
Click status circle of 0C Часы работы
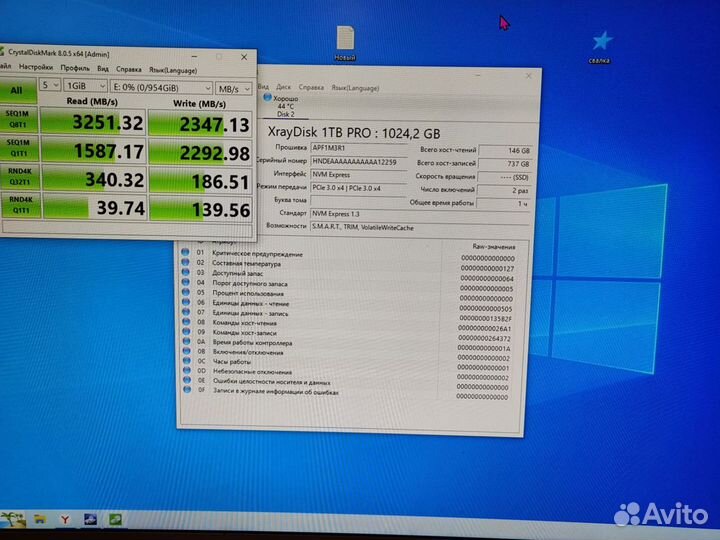click(x=187, y=361)
